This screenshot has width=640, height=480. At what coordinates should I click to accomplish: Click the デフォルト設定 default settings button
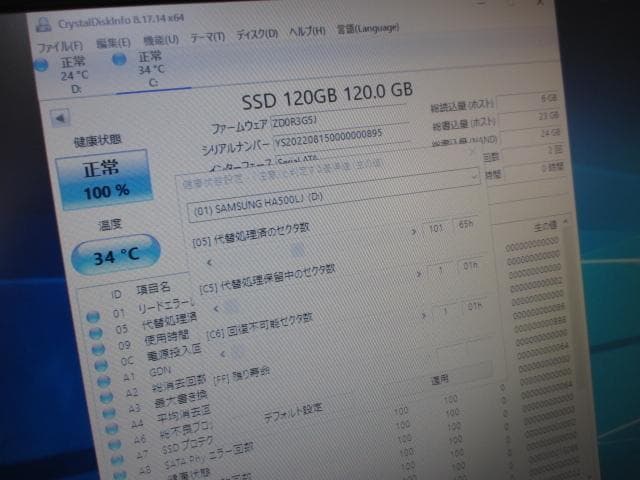293,413
